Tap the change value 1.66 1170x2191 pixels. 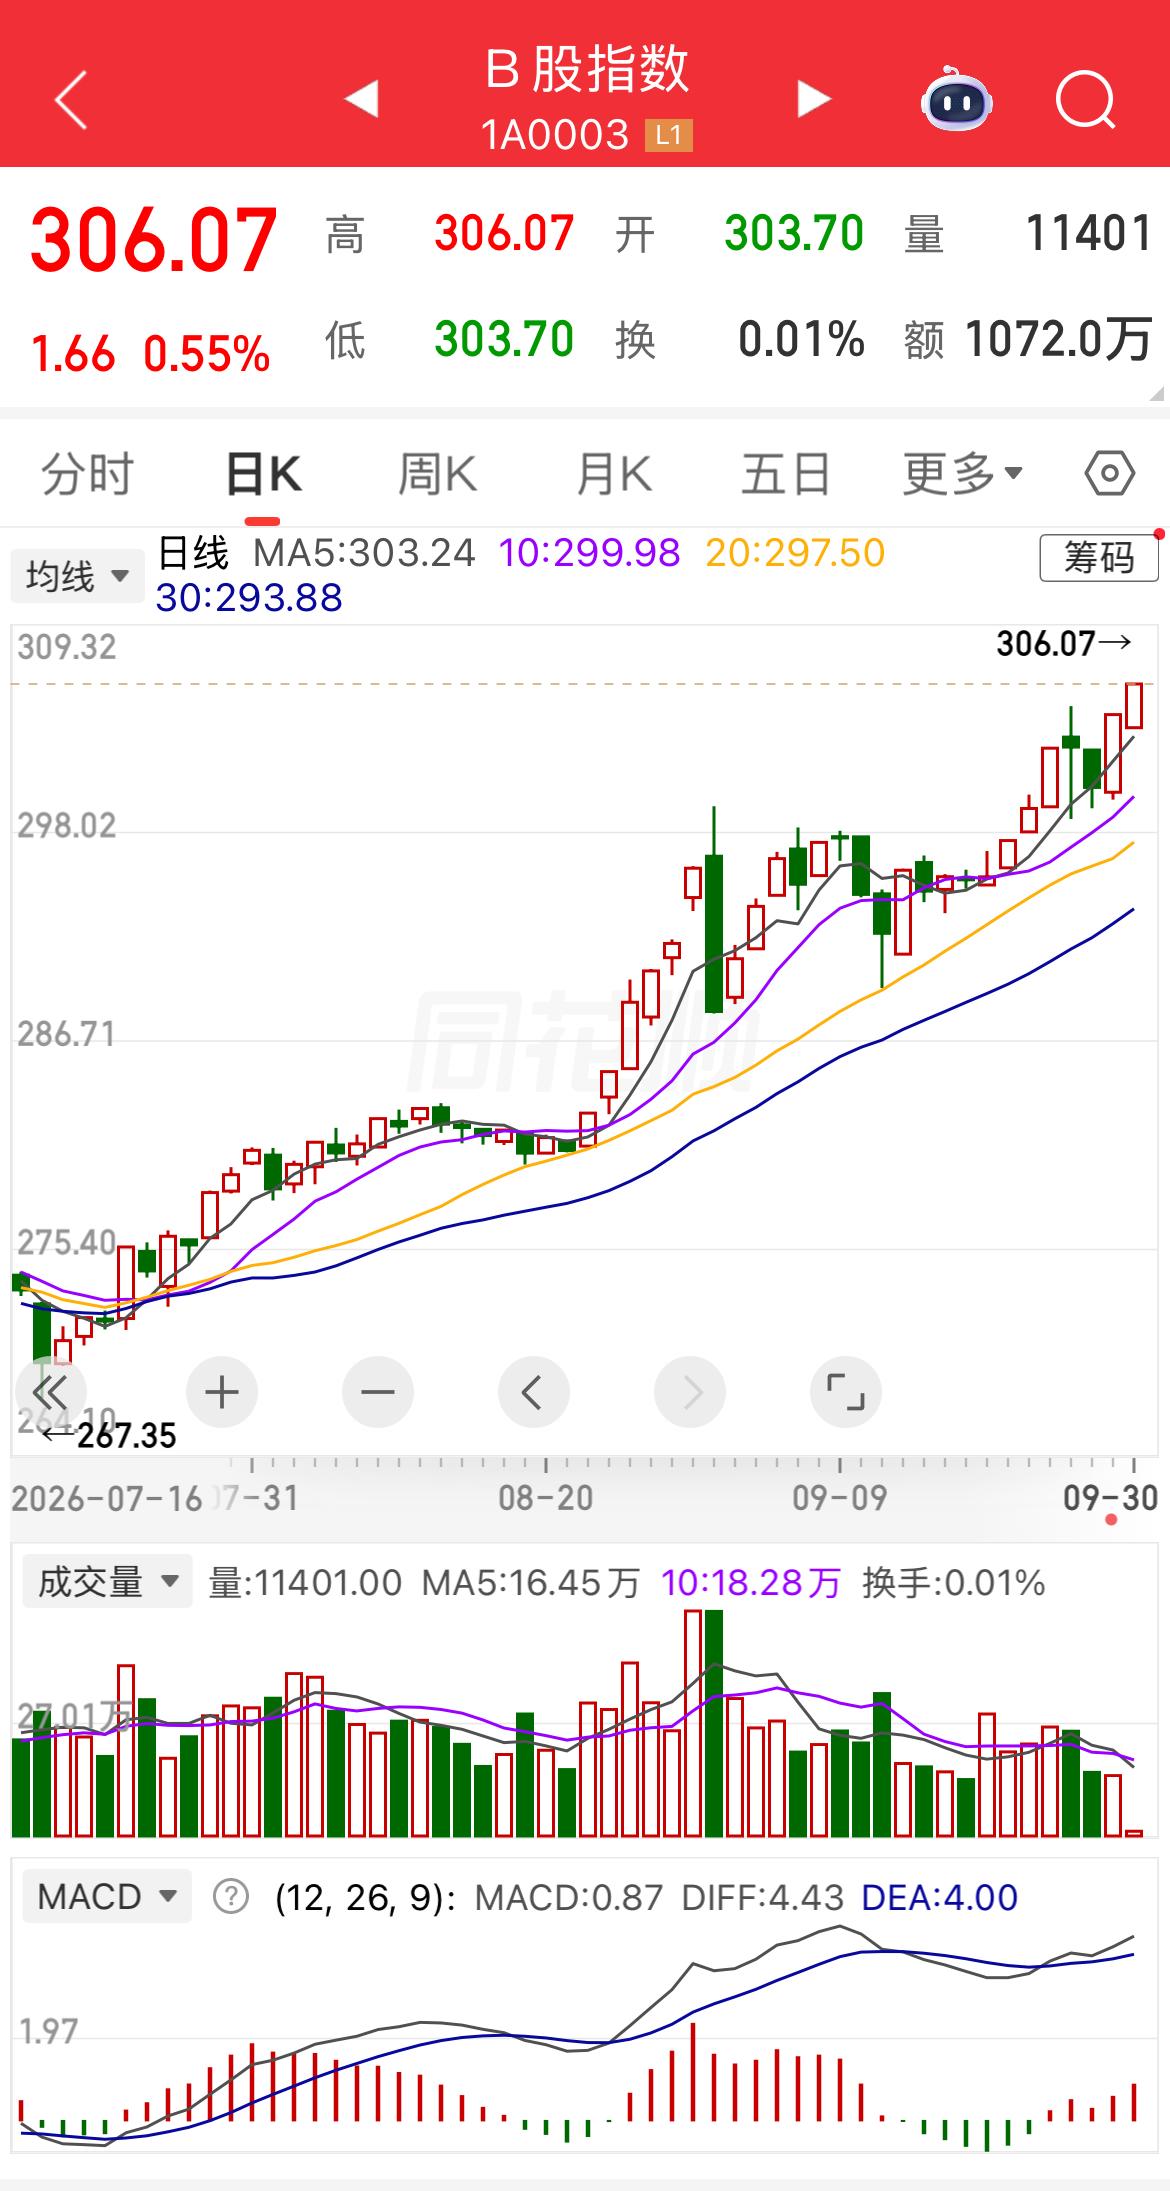(x=73, y=354)
